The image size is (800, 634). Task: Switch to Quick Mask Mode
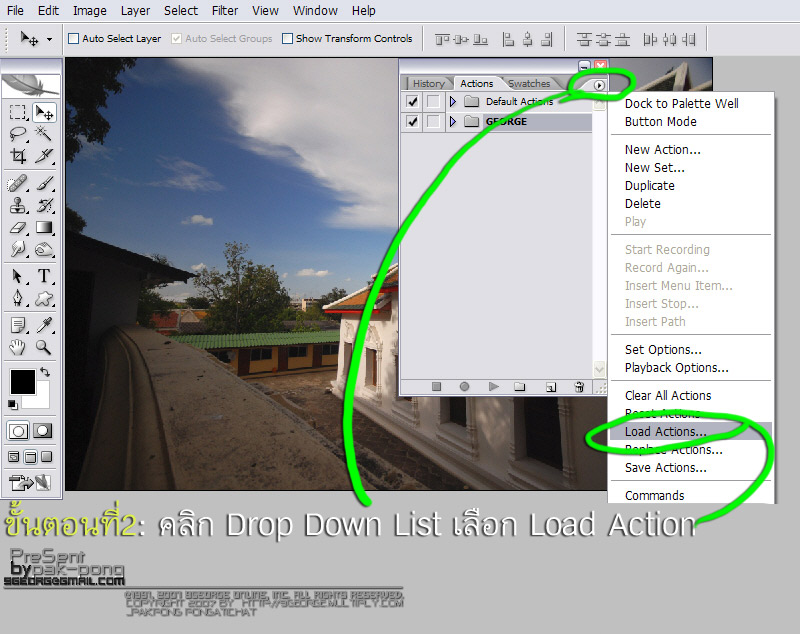[43, 431]
